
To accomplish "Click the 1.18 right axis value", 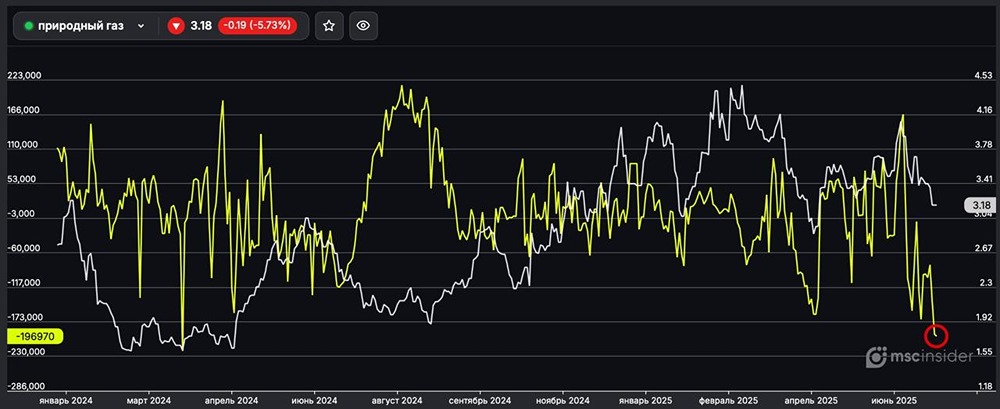I will (x=983, y=386).
